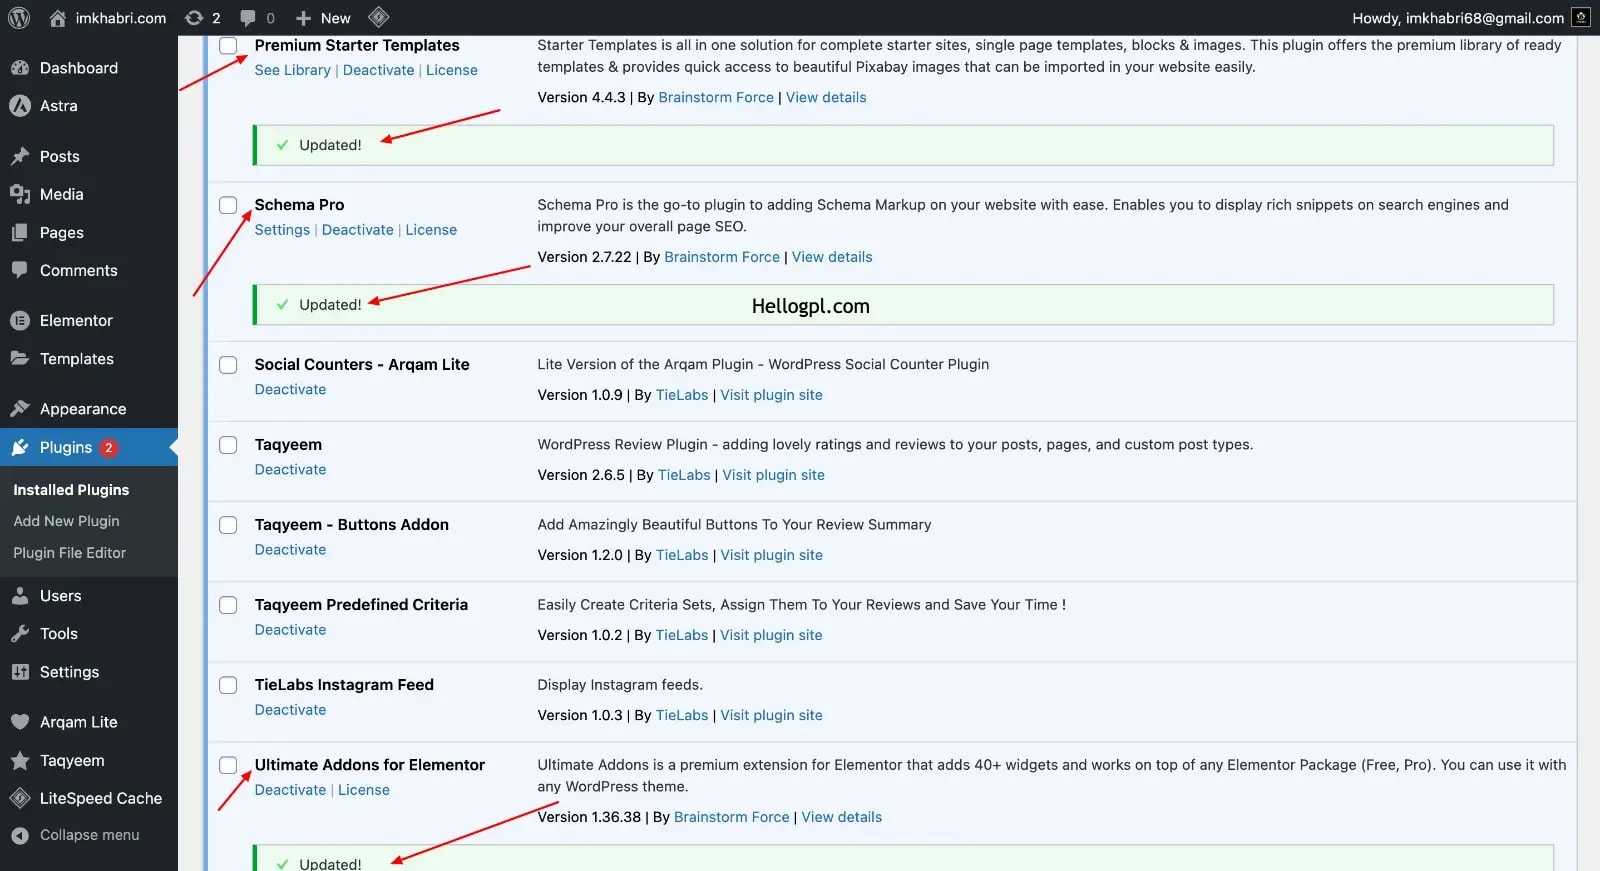1600x871 pixels.
Task: Open the WordPress logo menu
Action: 18,18
